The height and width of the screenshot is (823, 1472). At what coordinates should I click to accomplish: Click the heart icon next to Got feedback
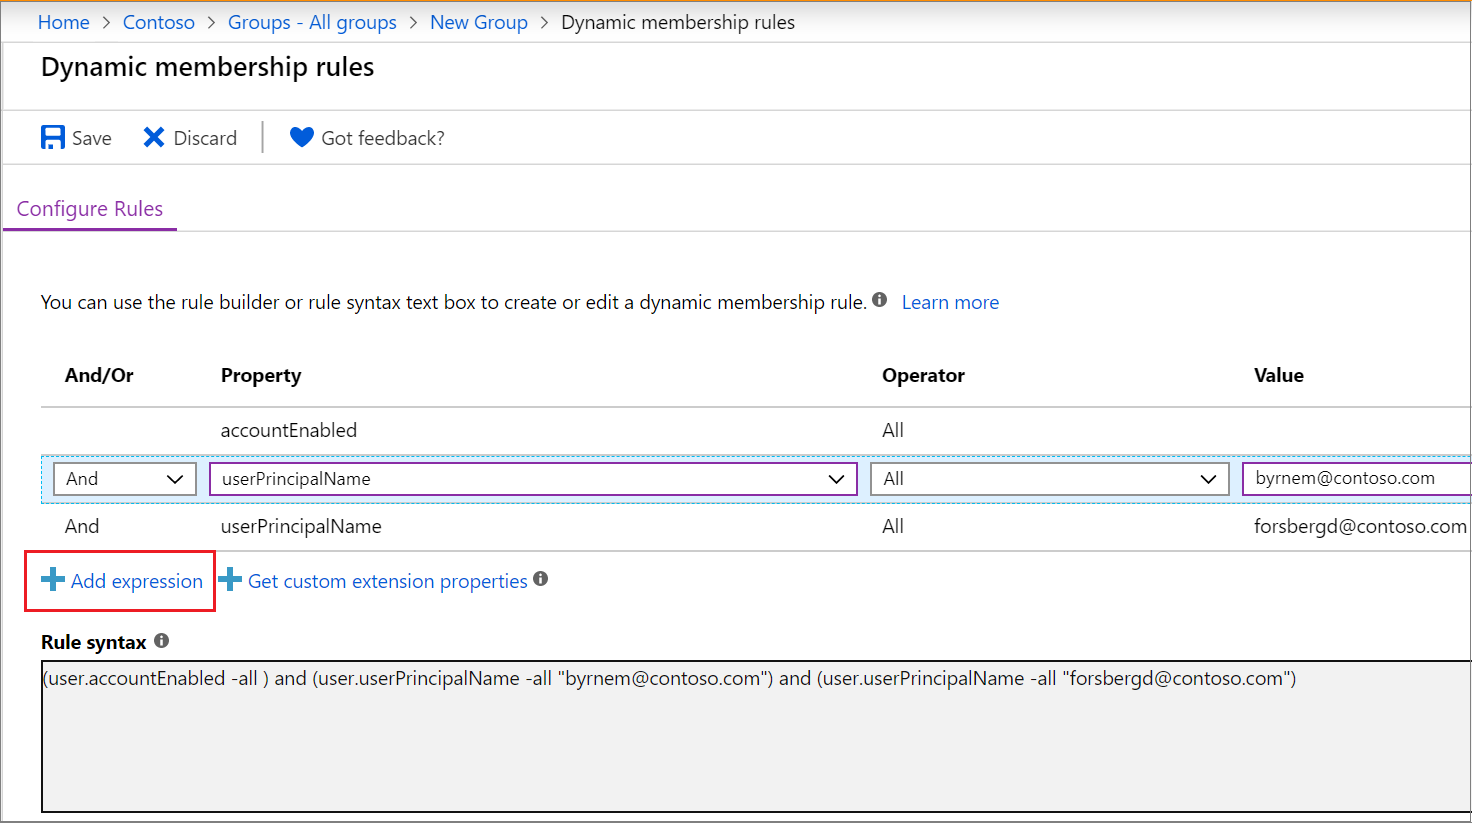[x=300, y=137]
